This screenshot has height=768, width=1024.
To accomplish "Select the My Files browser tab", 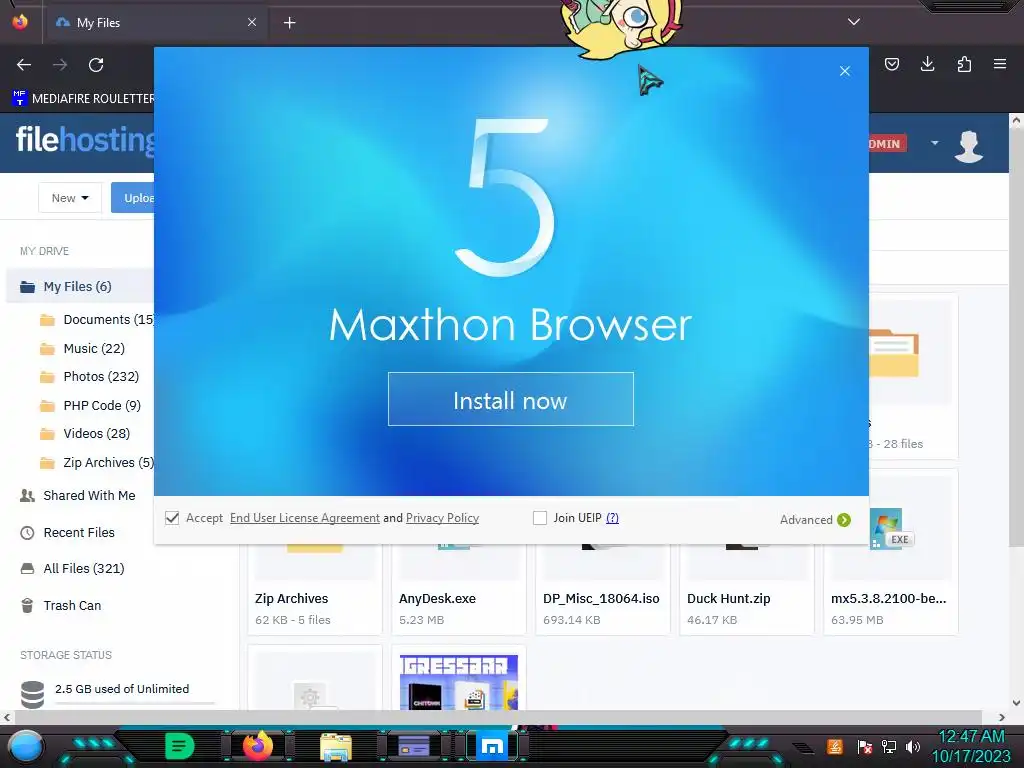I will [157, 22].
